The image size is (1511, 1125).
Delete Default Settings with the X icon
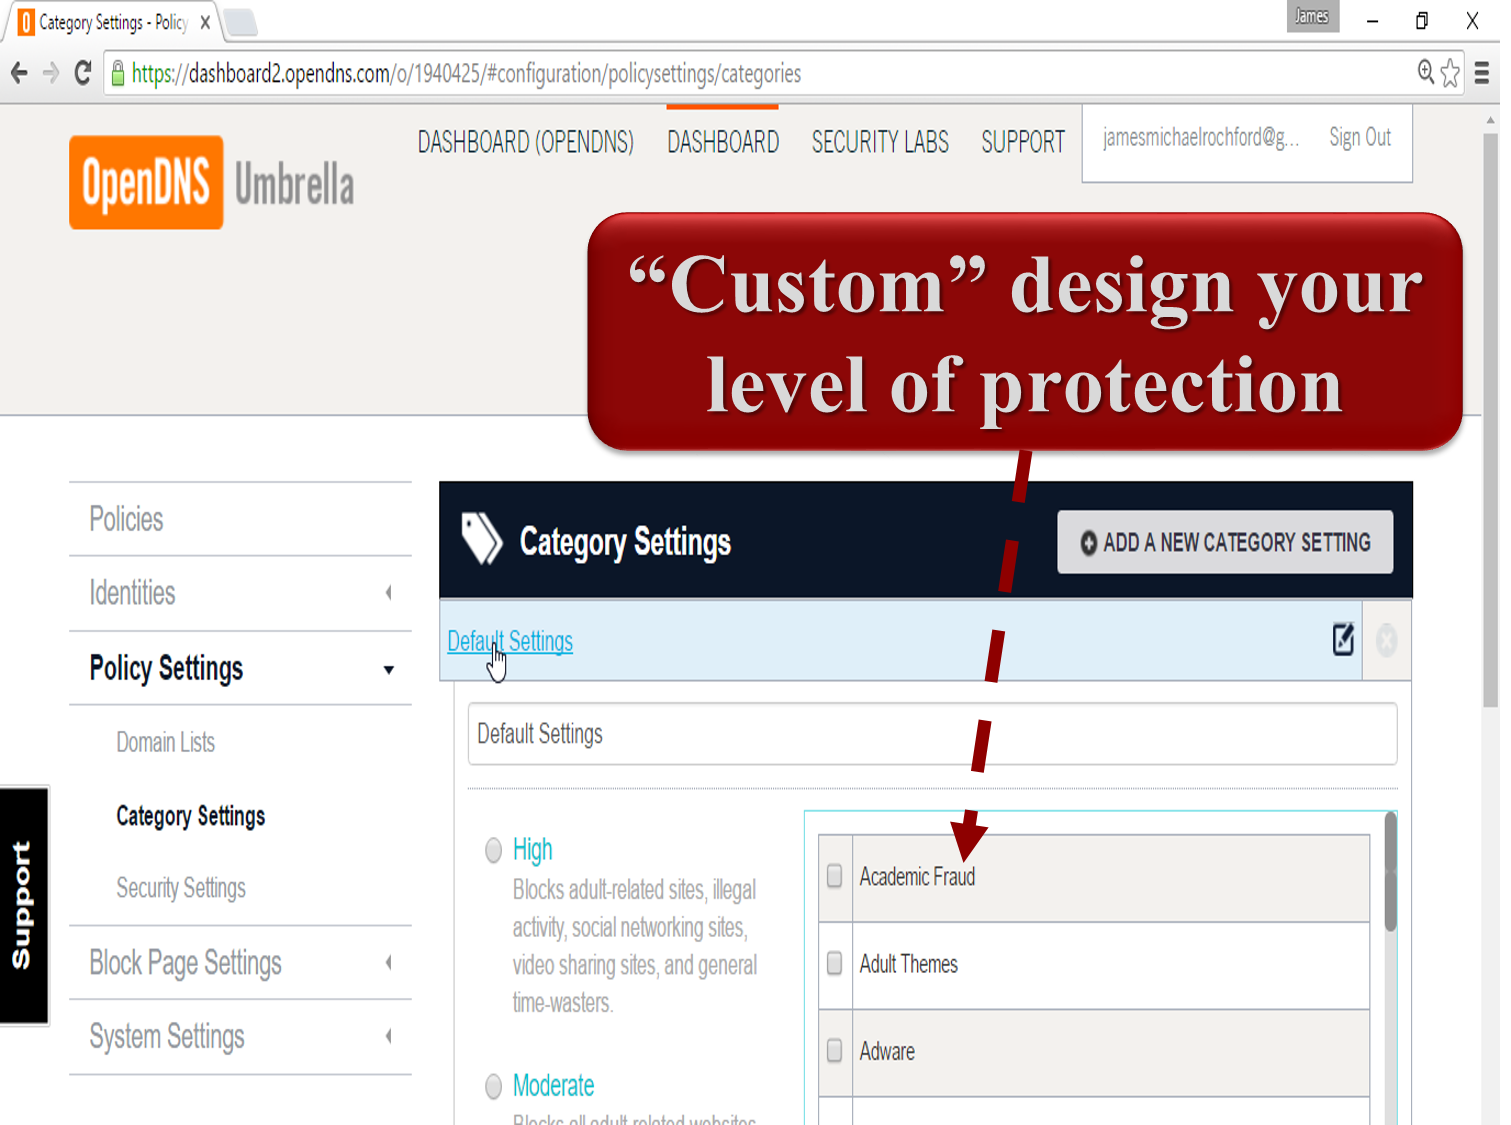1386,640
